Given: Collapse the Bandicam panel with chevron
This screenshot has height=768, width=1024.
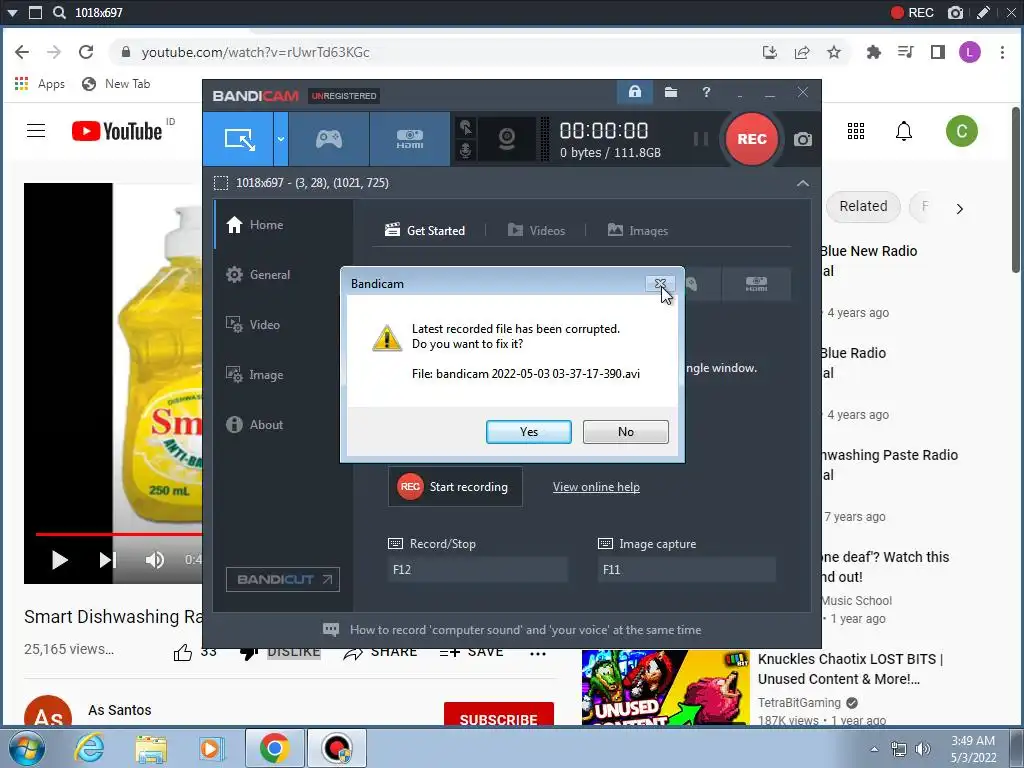Looking at the screenshot, I should pos(803,184).
